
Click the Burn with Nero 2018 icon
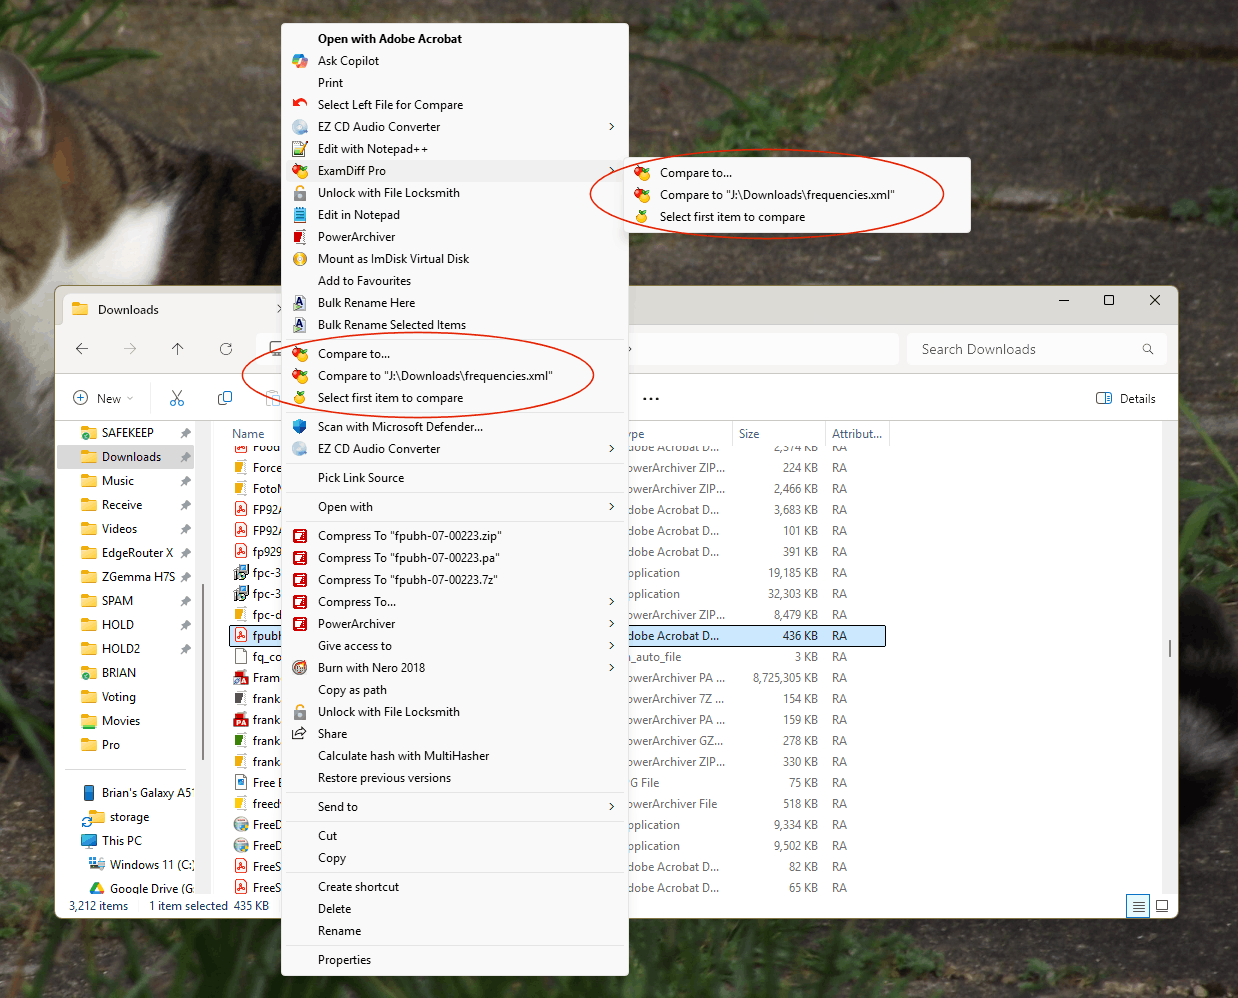click(x=300, y=668)
